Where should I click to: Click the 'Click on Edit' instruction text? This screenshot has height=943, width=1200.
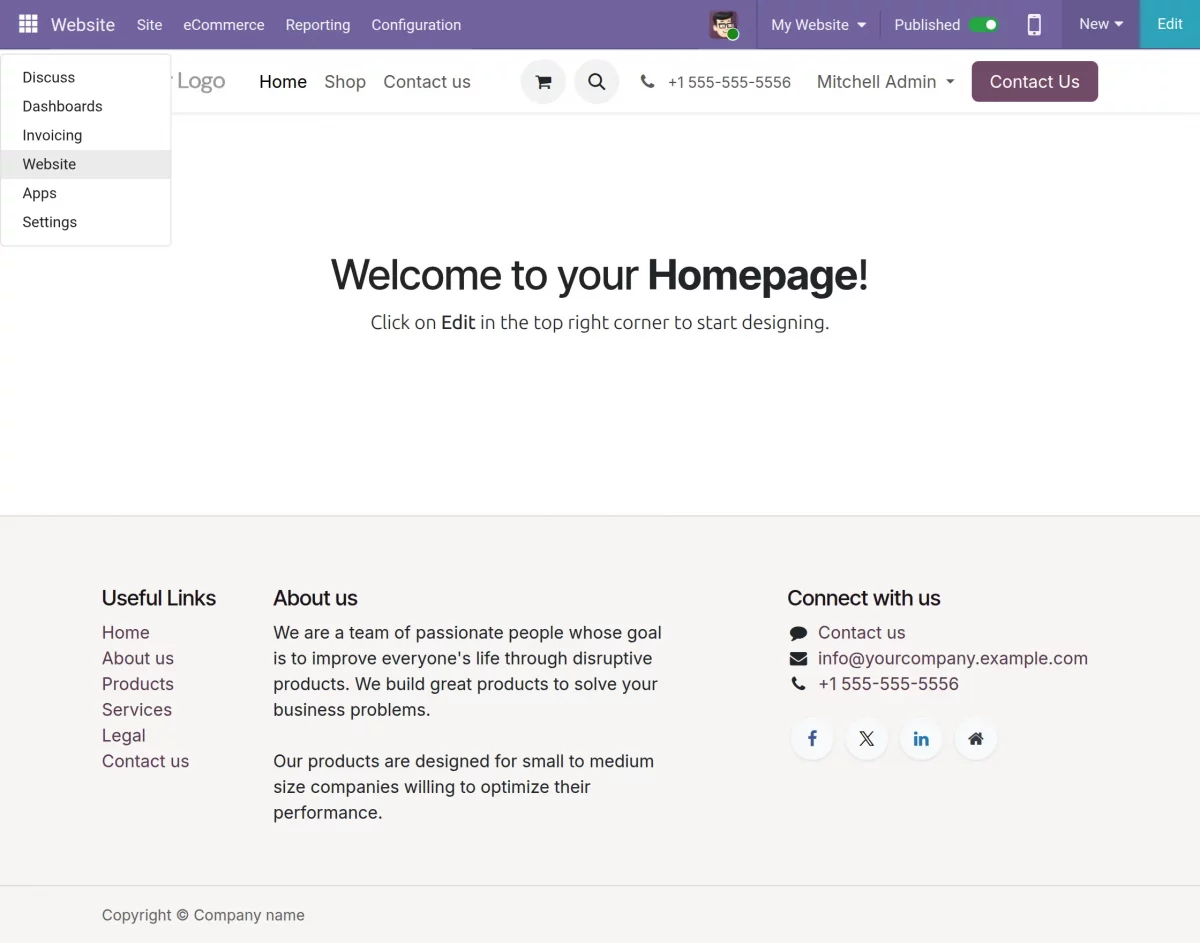[x=600, y=323]
